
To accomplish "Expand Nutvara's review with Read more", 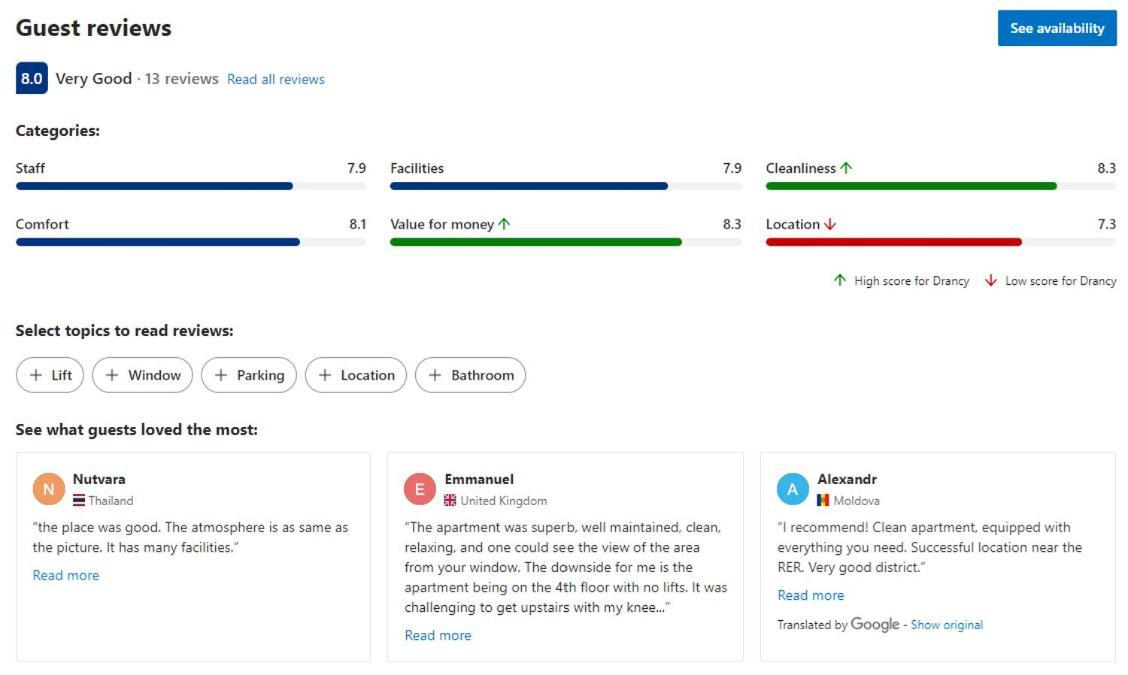I will (x=66, y=575).
